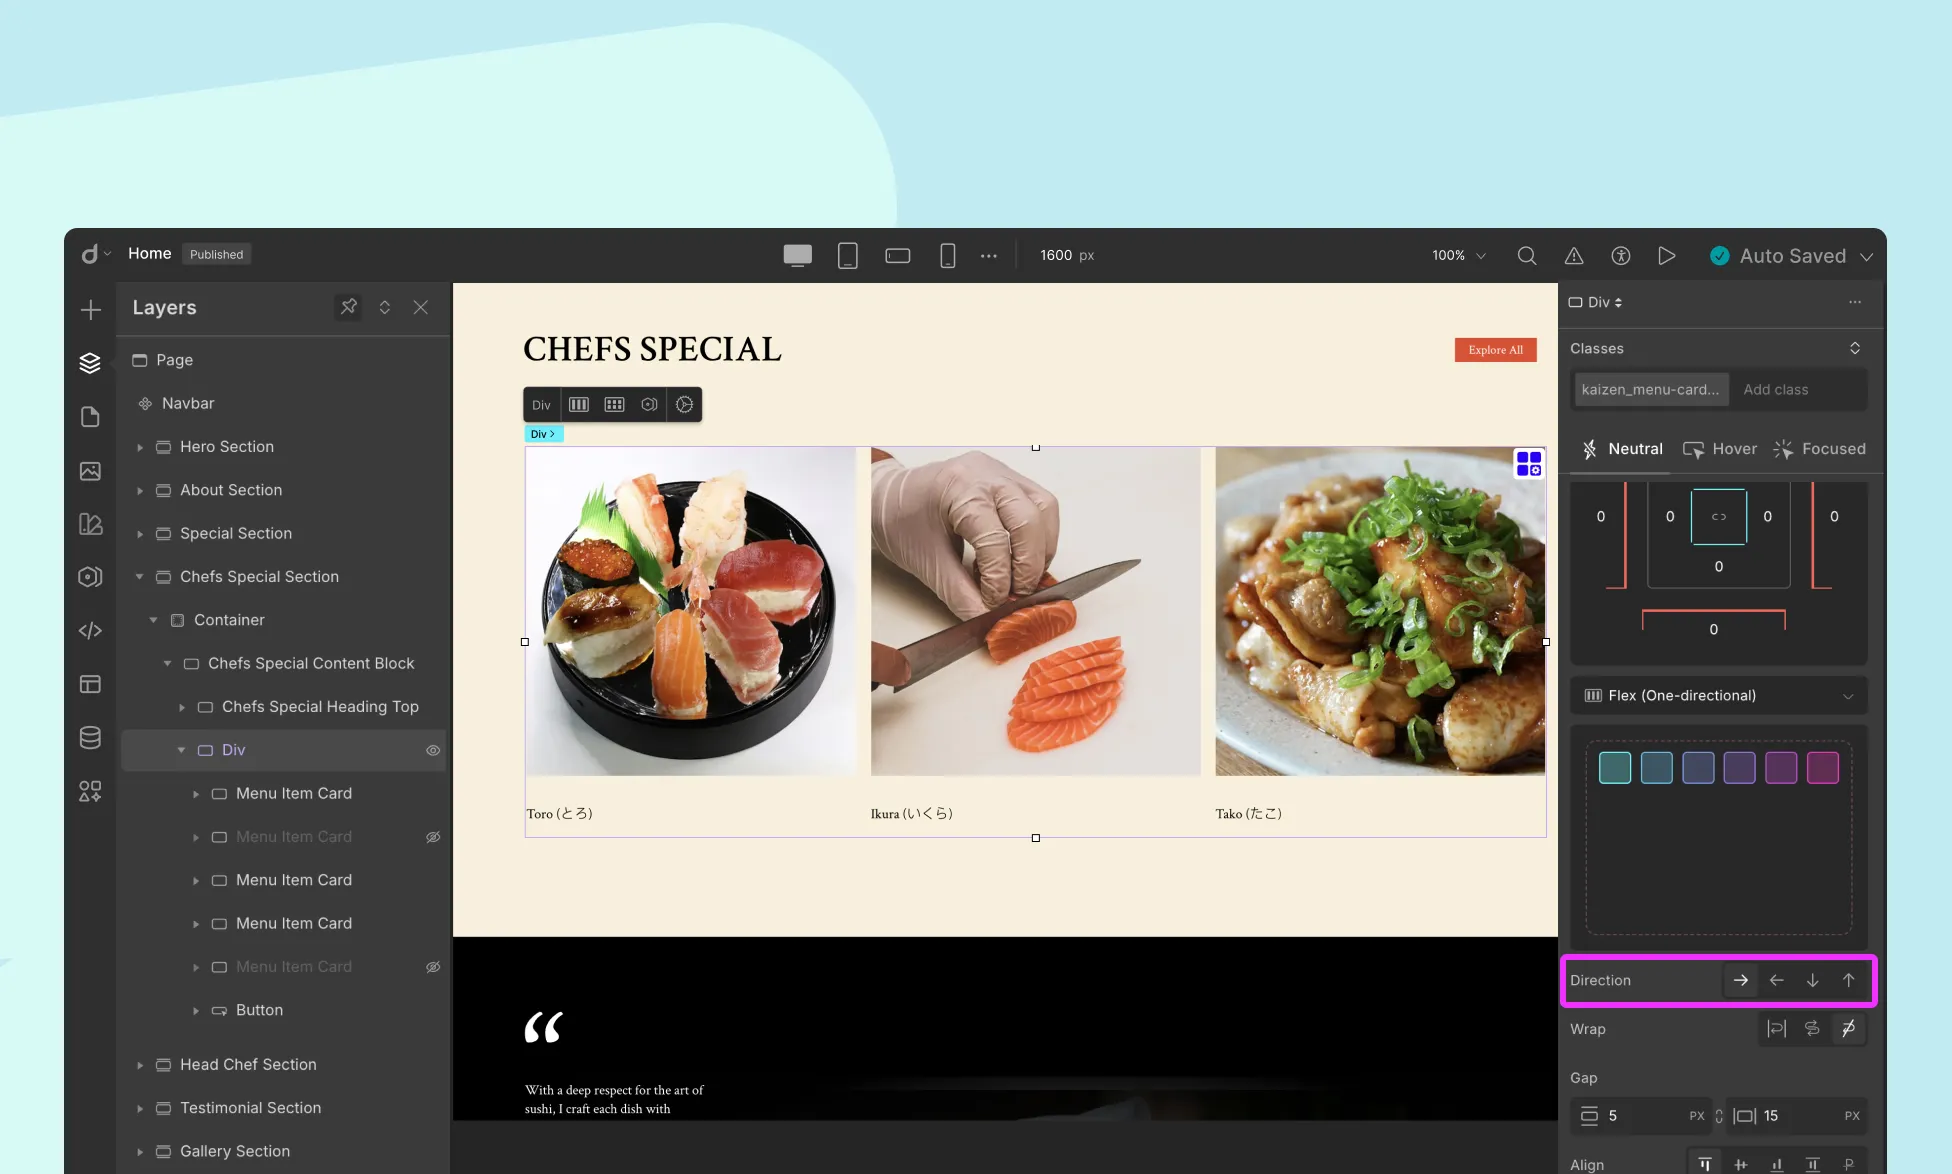Switch to the Hover state tab
The height and width of the screenshot is (1174, 1952).
pyautogui.click(x=1720, y=449)
